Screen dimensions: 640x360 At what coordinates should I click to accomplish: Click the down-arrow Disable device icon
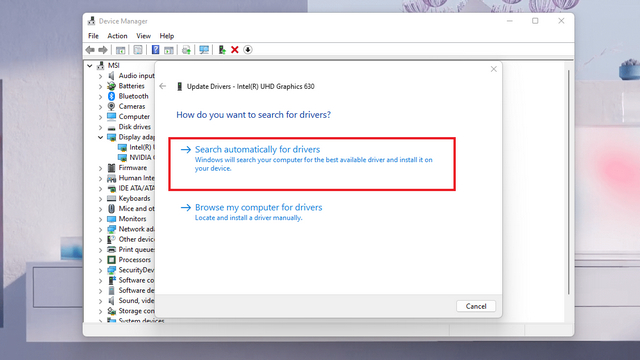[x=248, y=50]
